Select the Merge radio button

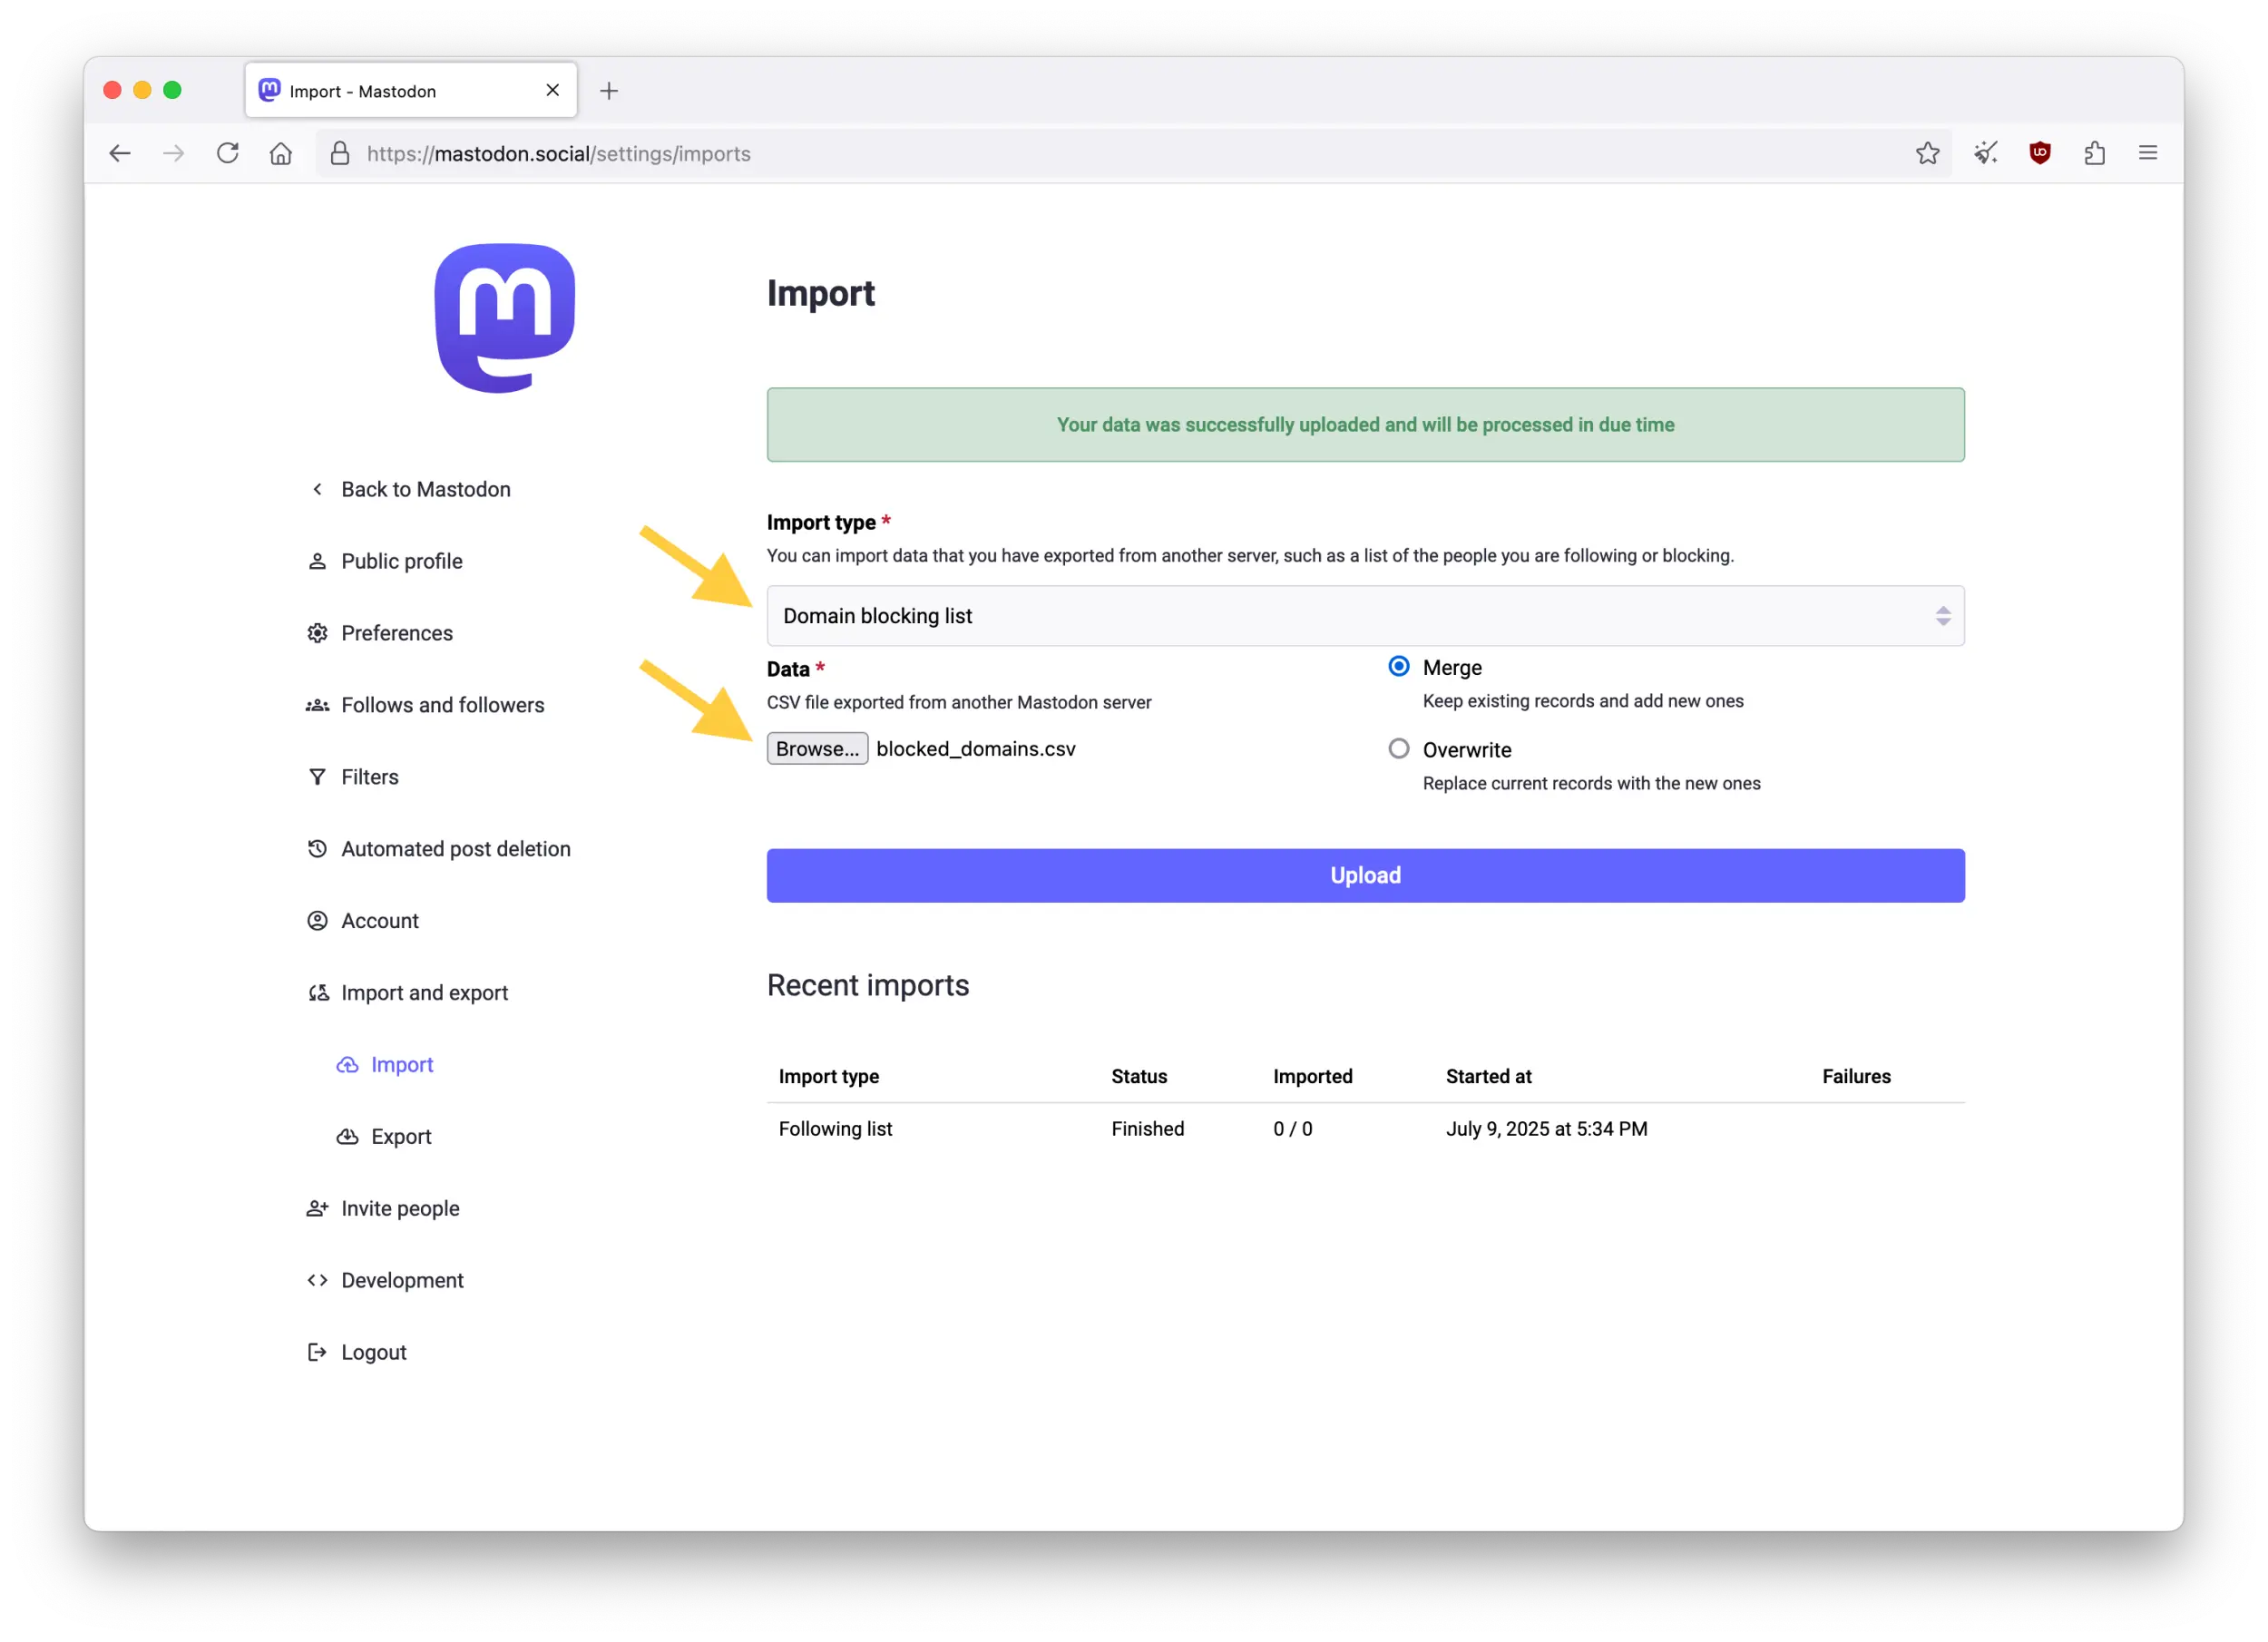coord(1398,666)
